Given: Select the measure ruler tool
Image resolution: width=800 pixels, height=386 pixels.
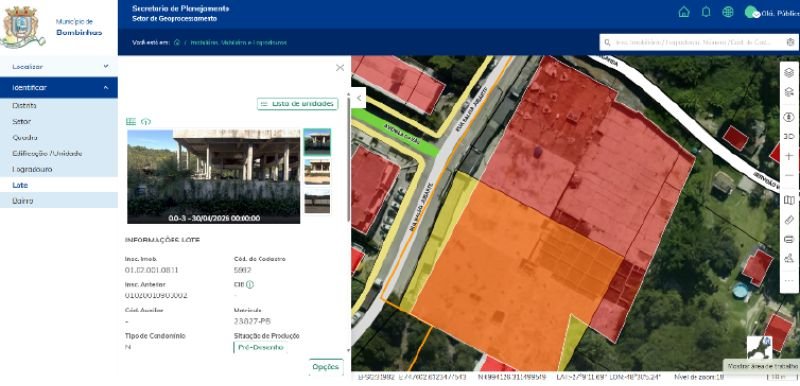Looking at the screenshot, I should [x=789, y=220].
